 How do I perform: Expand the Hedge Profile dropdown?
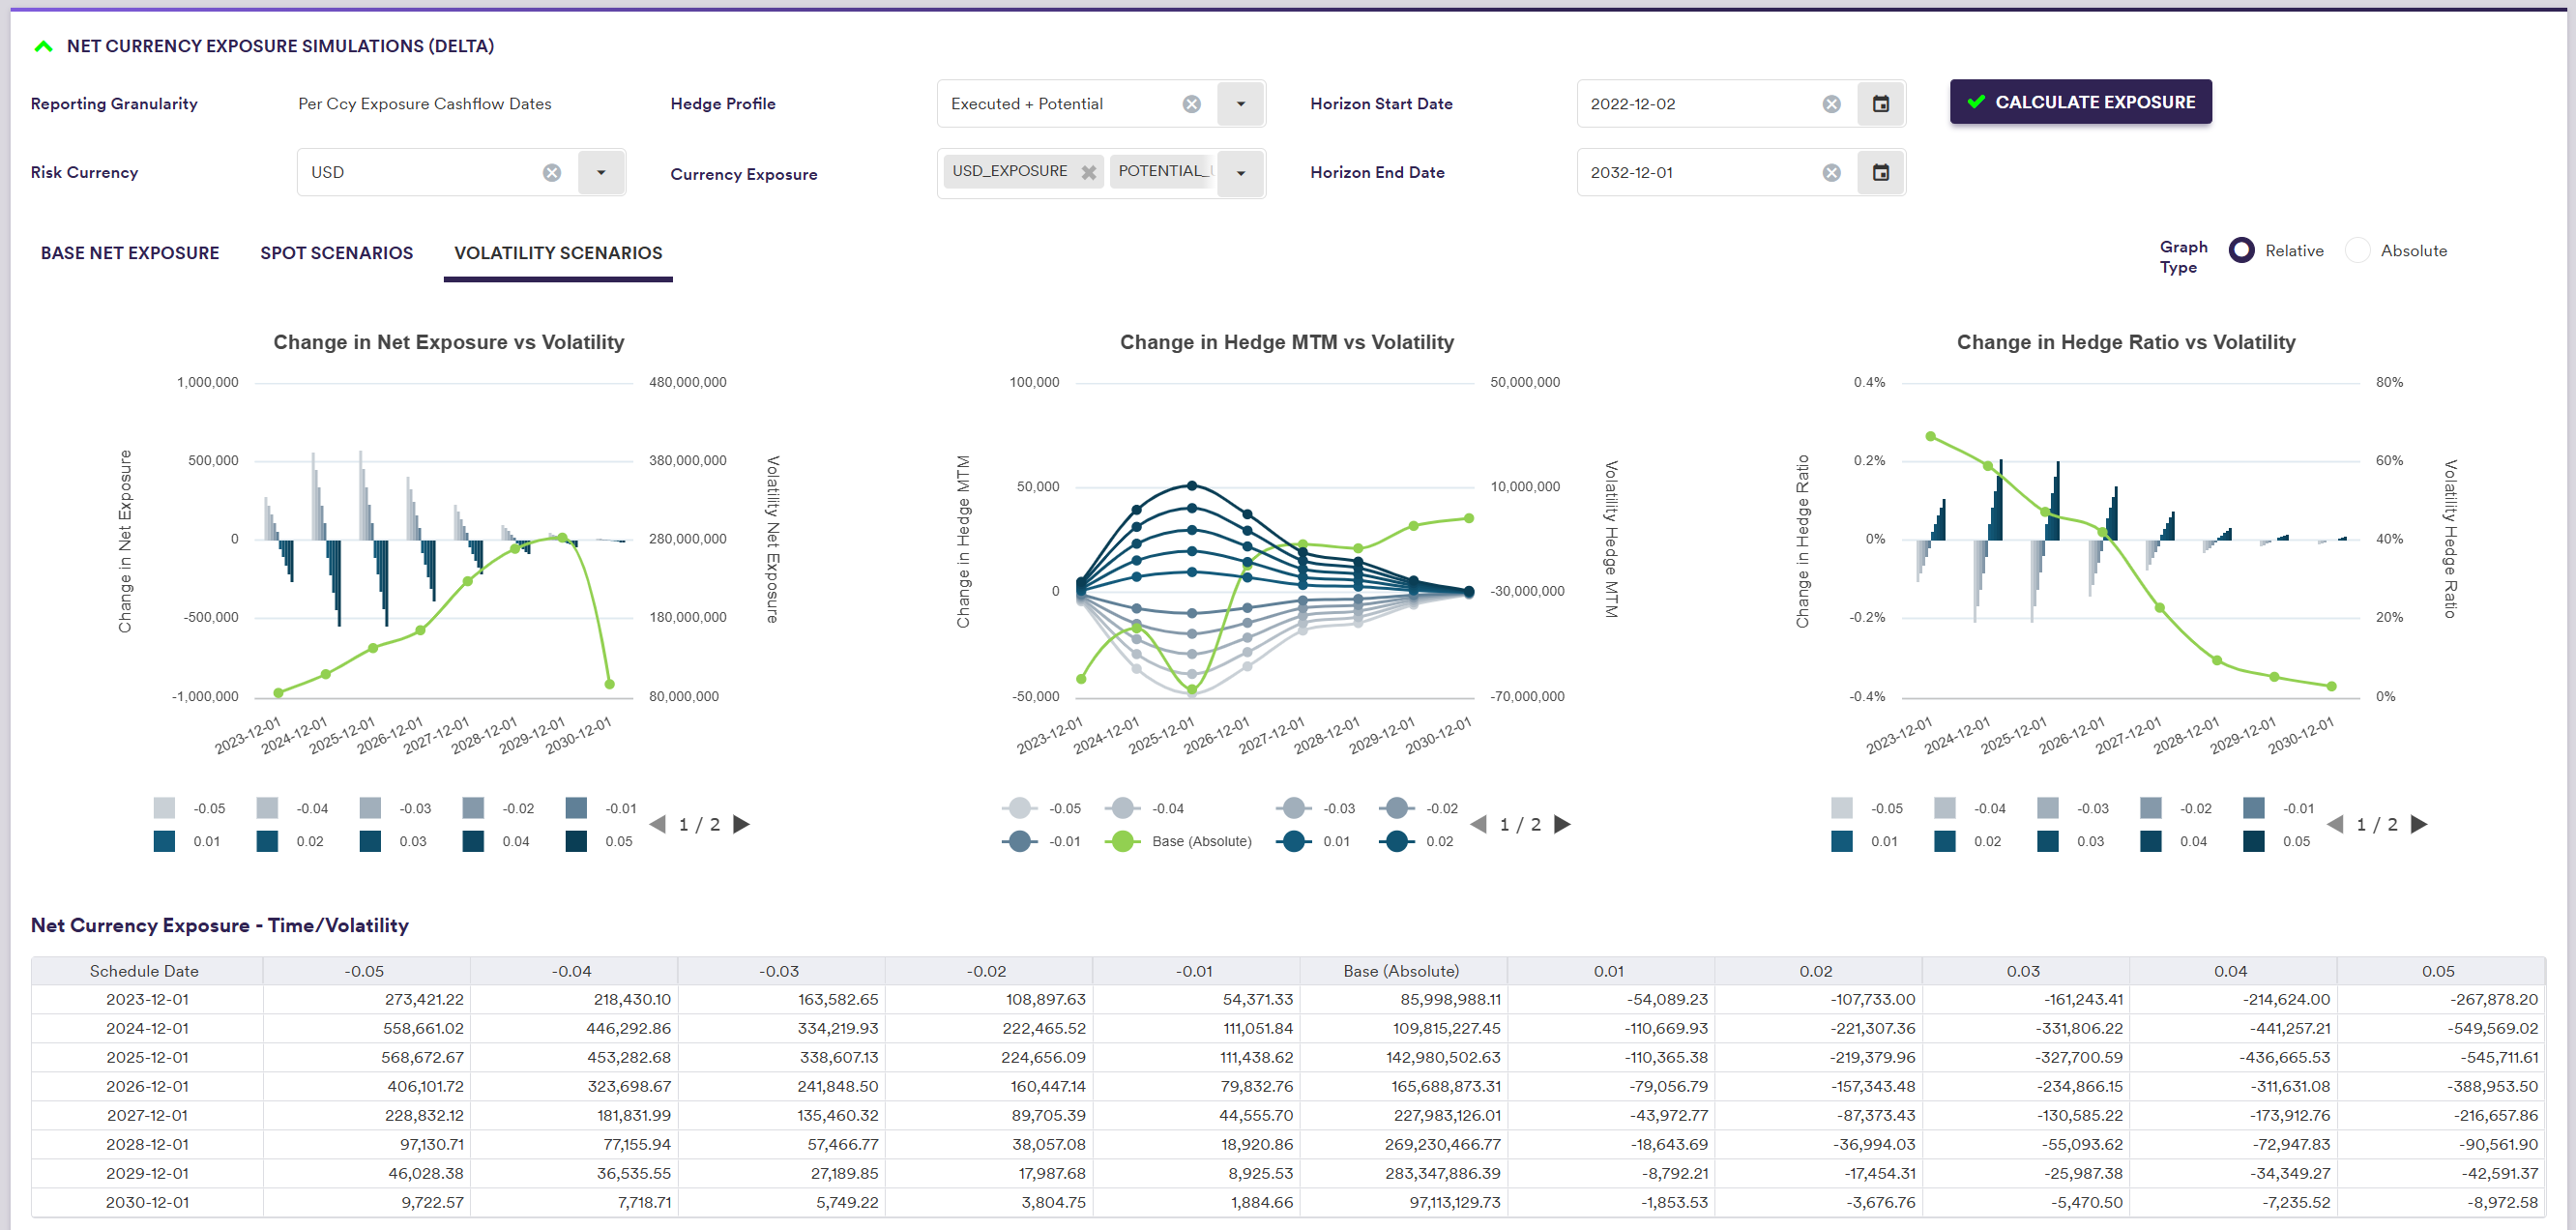(x=1240, y=104)
